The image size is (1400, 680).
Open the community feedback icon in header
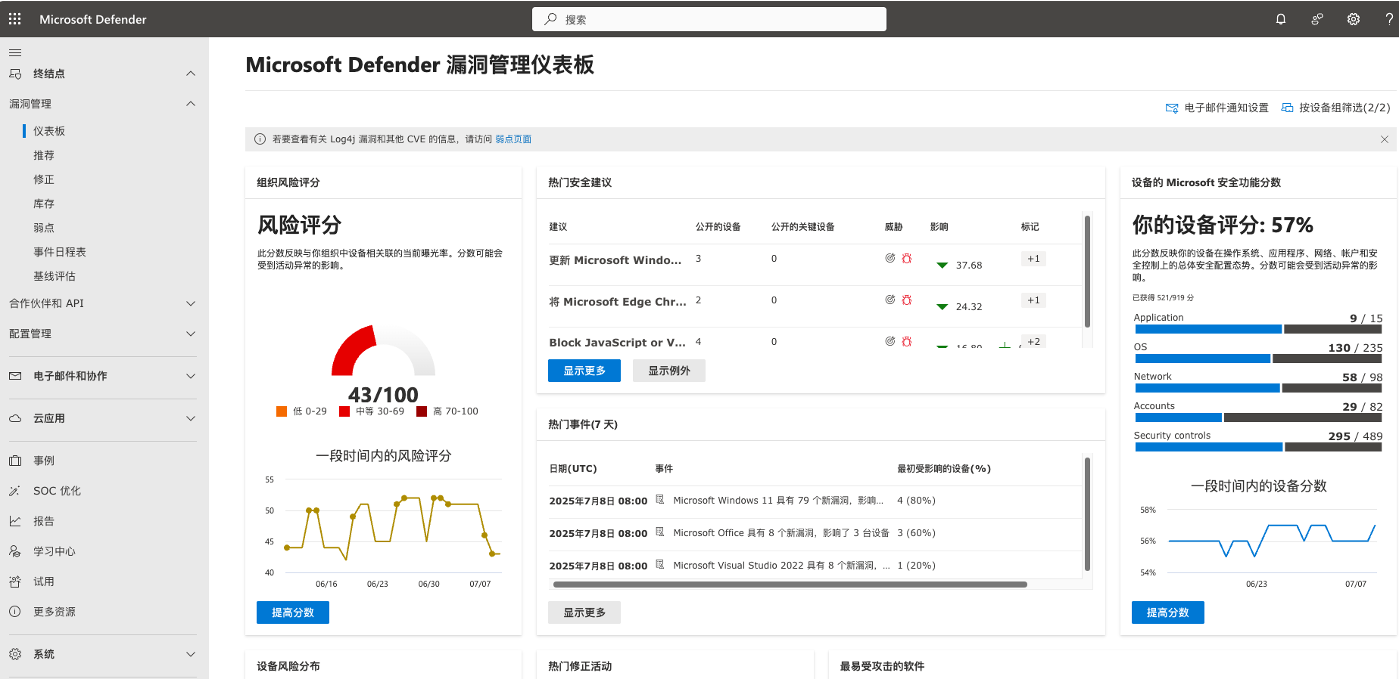pos(1317,19)
